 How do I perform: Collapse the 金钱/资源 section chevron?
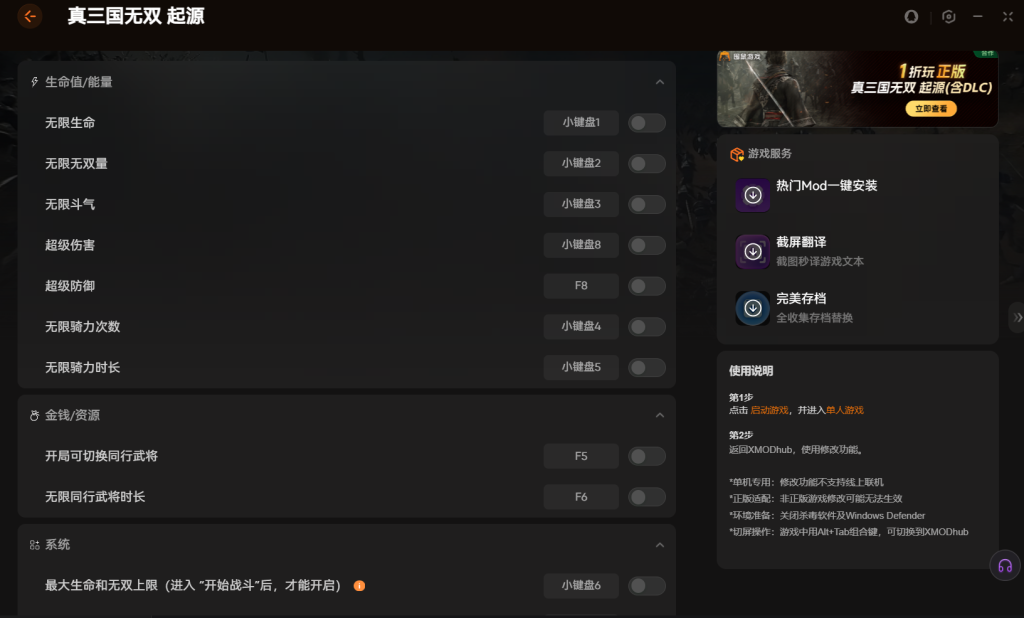click(x=660, y=415)
